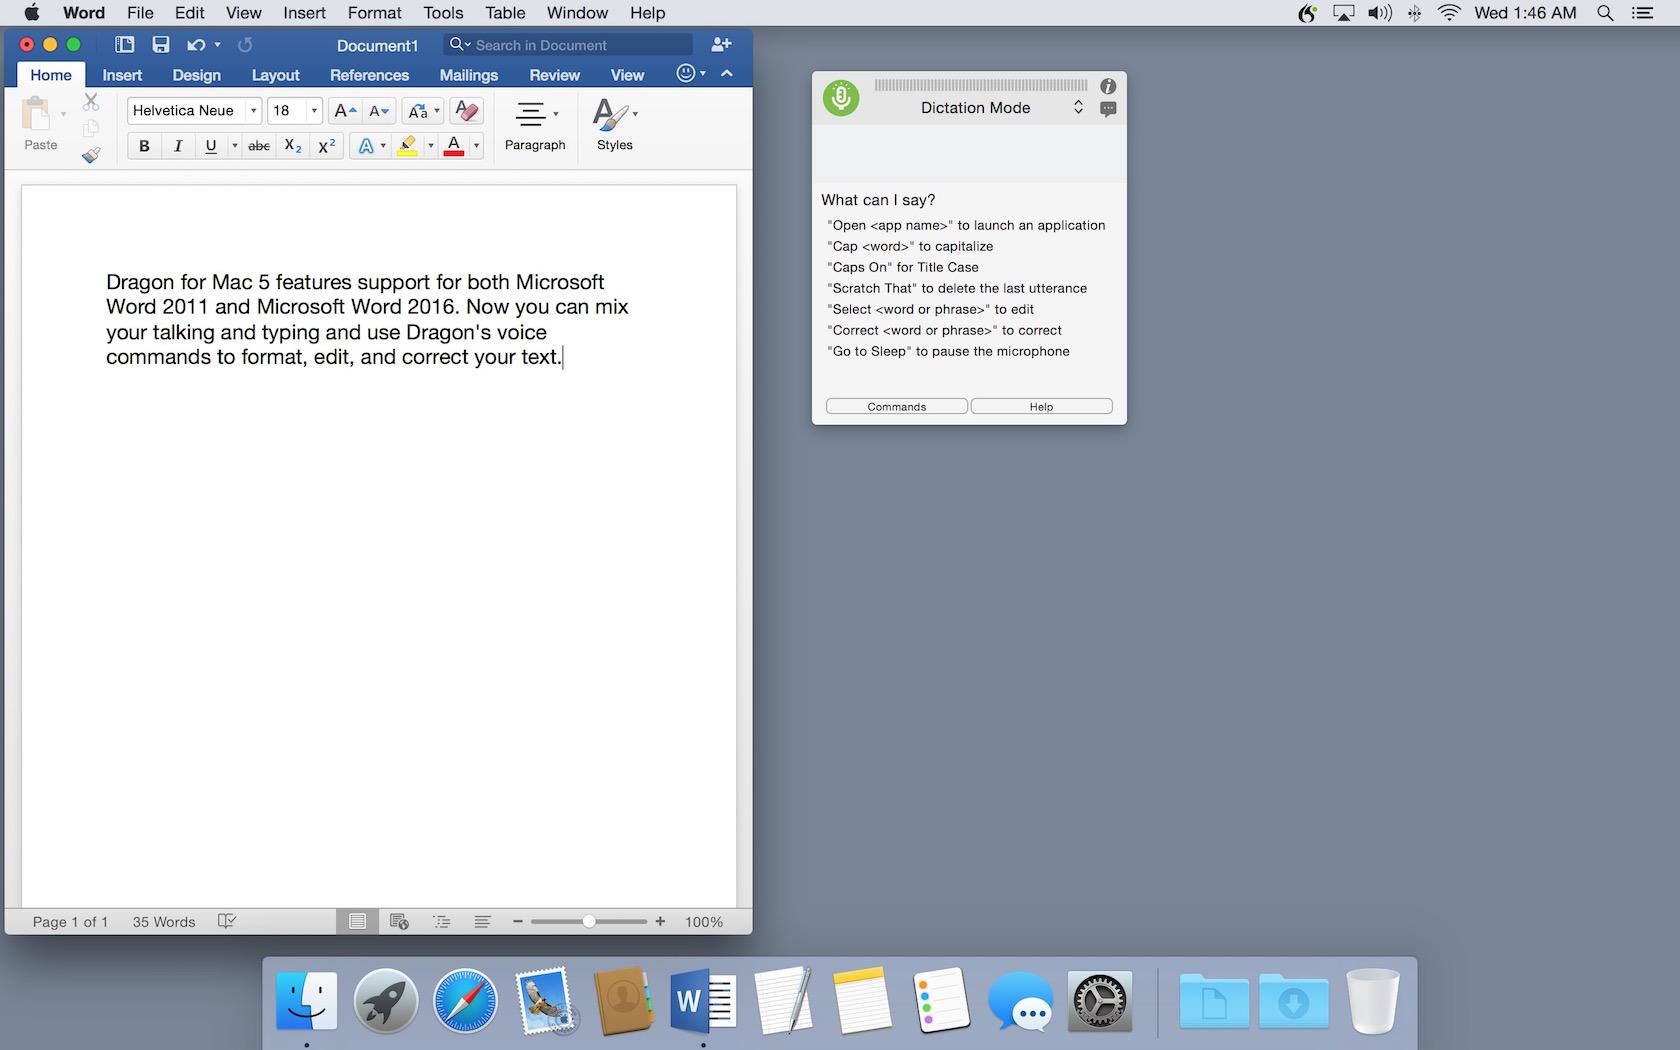
Task: Click the Share document person icon
Action: [x=721, y=45]
